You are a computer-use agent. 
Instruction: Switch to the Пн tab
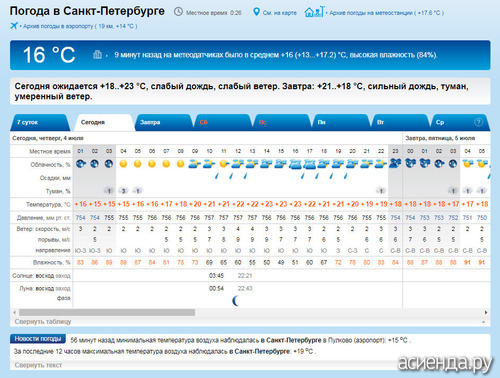point(341,122)
